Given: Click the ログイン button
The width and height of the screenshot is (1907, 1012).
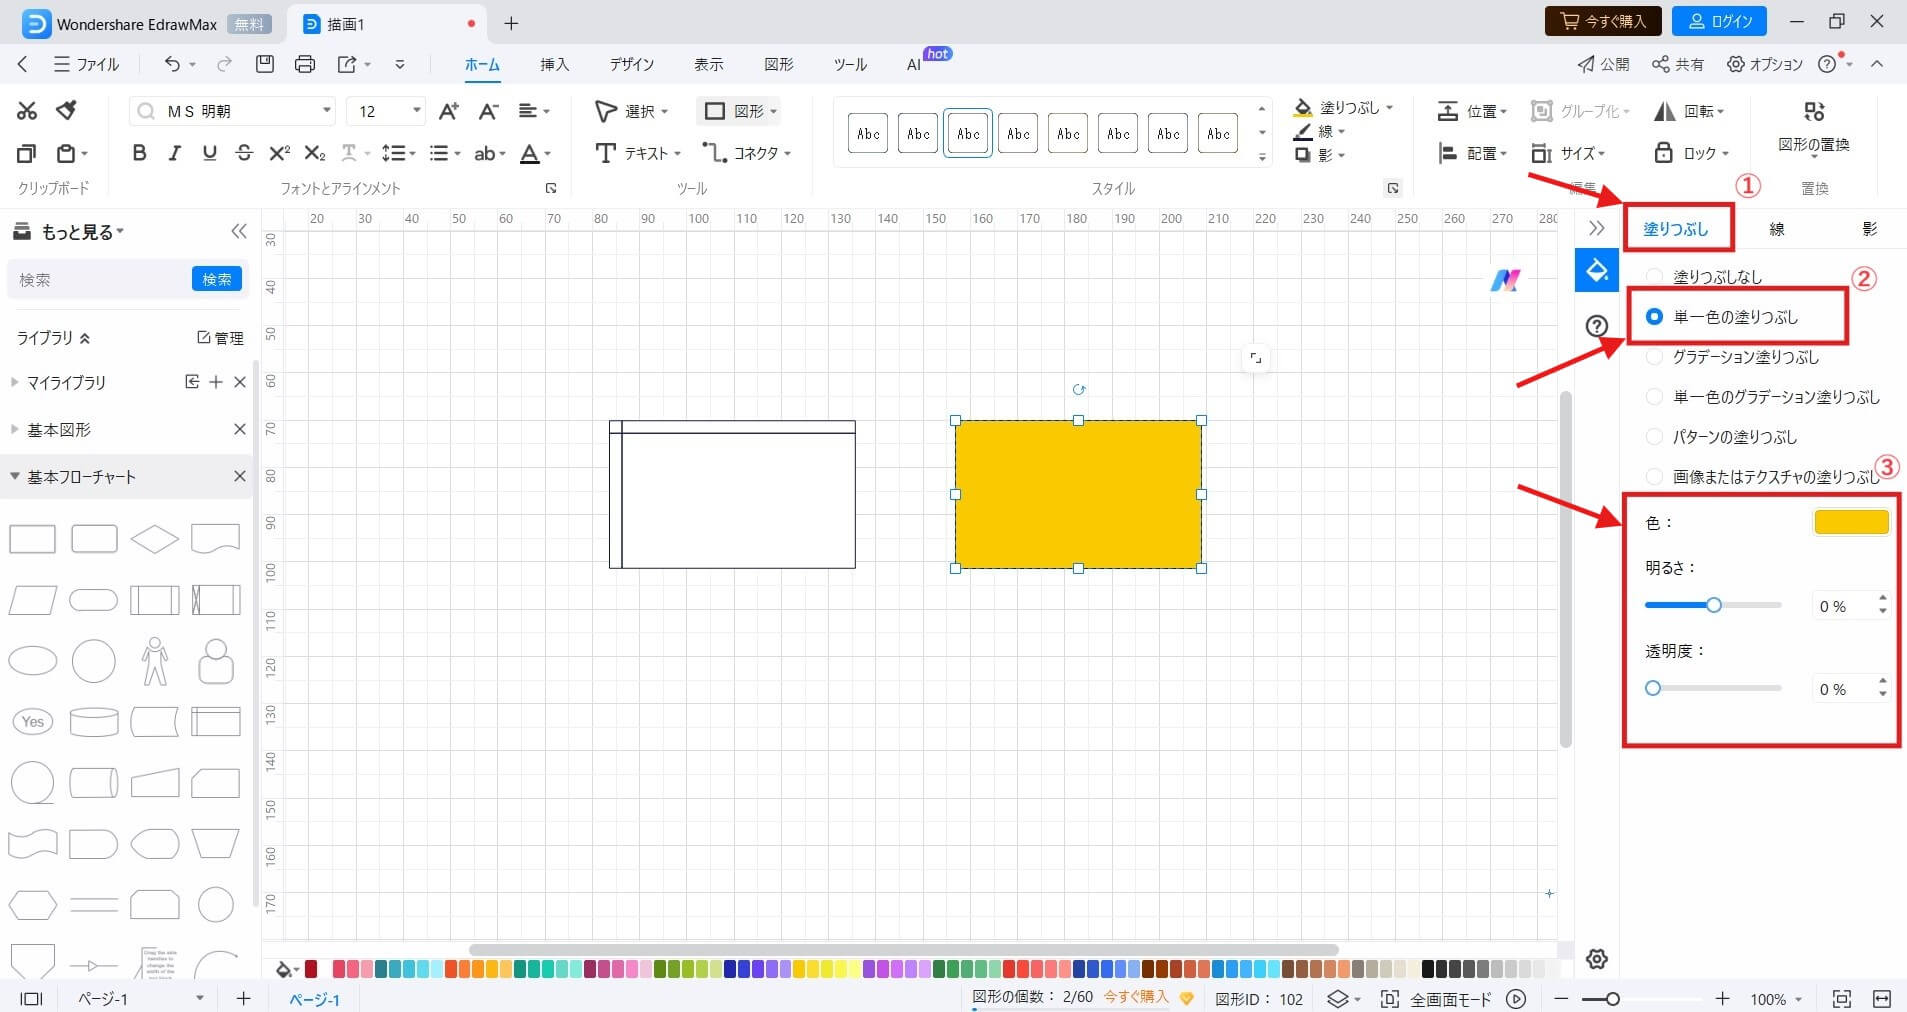Looking at the screenshot, I should 1720,21.
